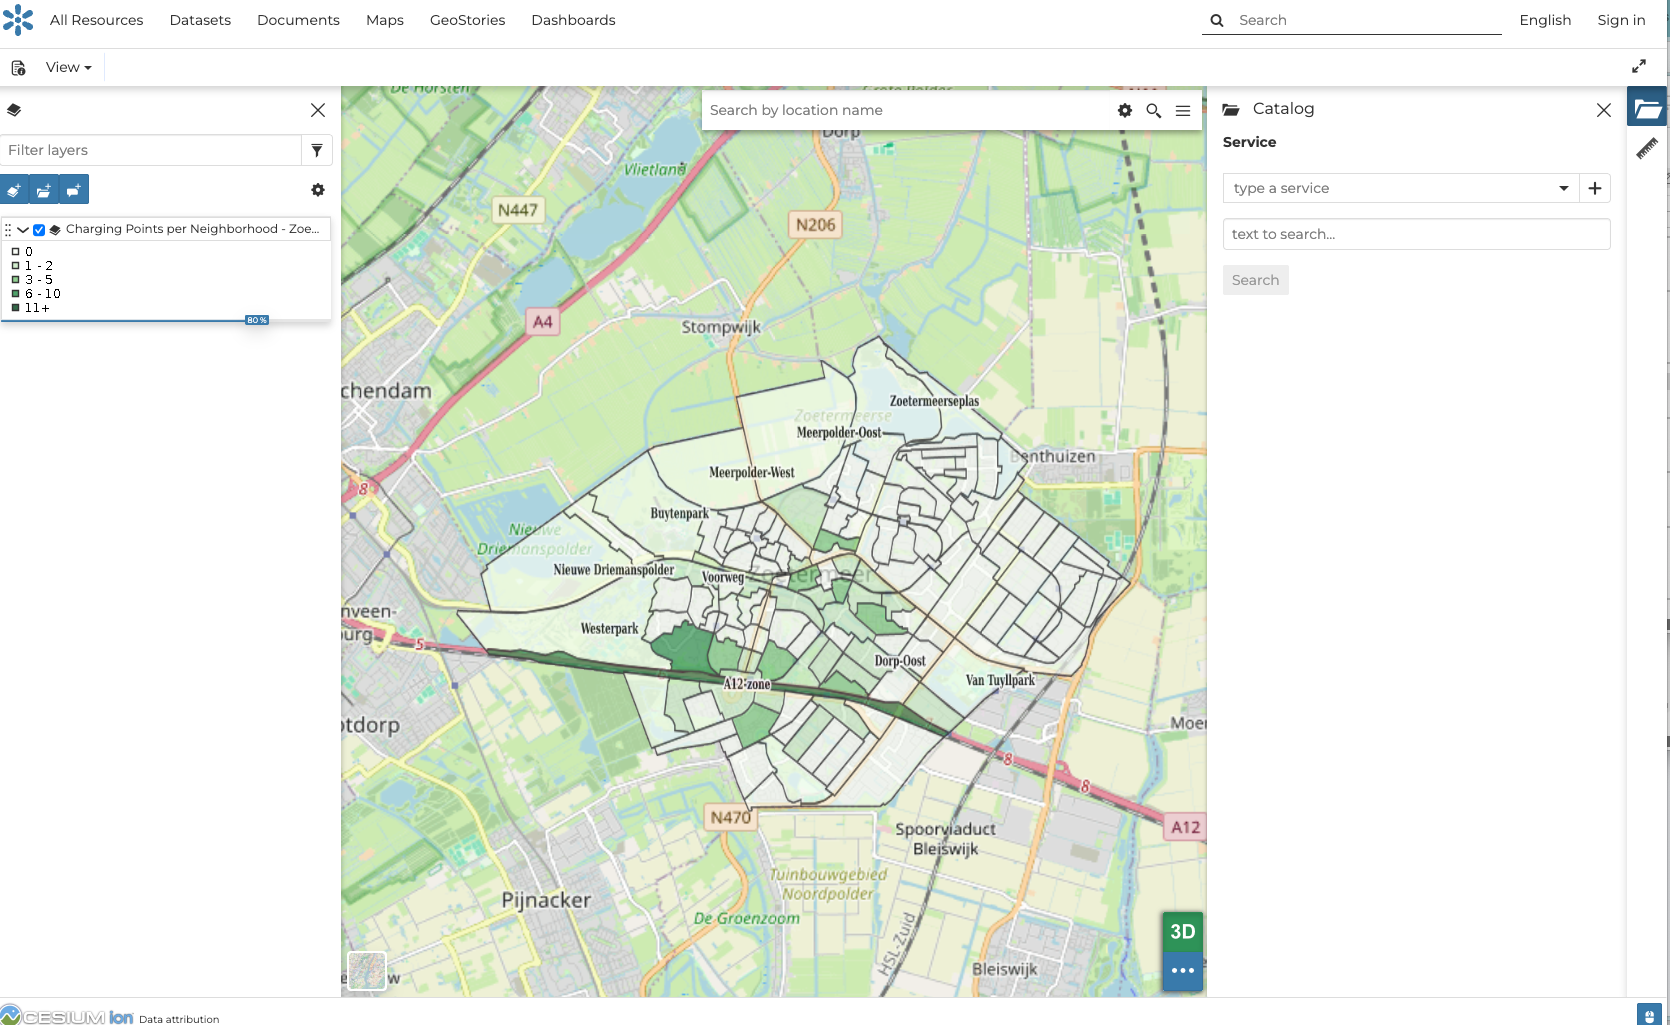
Task: Grab the drag handle of Charging Points layer
Action: click(8, 229)
